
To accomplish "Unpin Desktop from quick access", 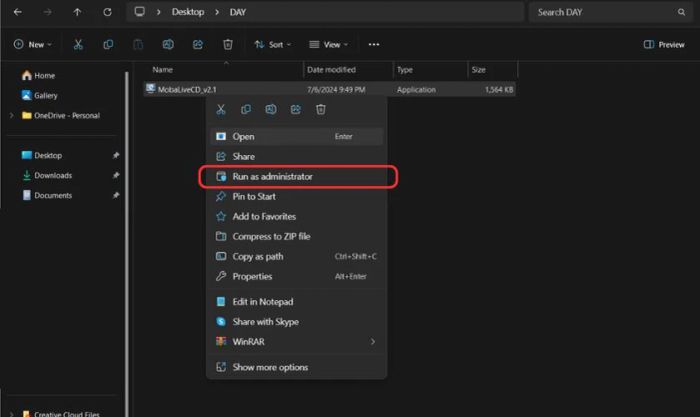I will [x=116, y=155].
